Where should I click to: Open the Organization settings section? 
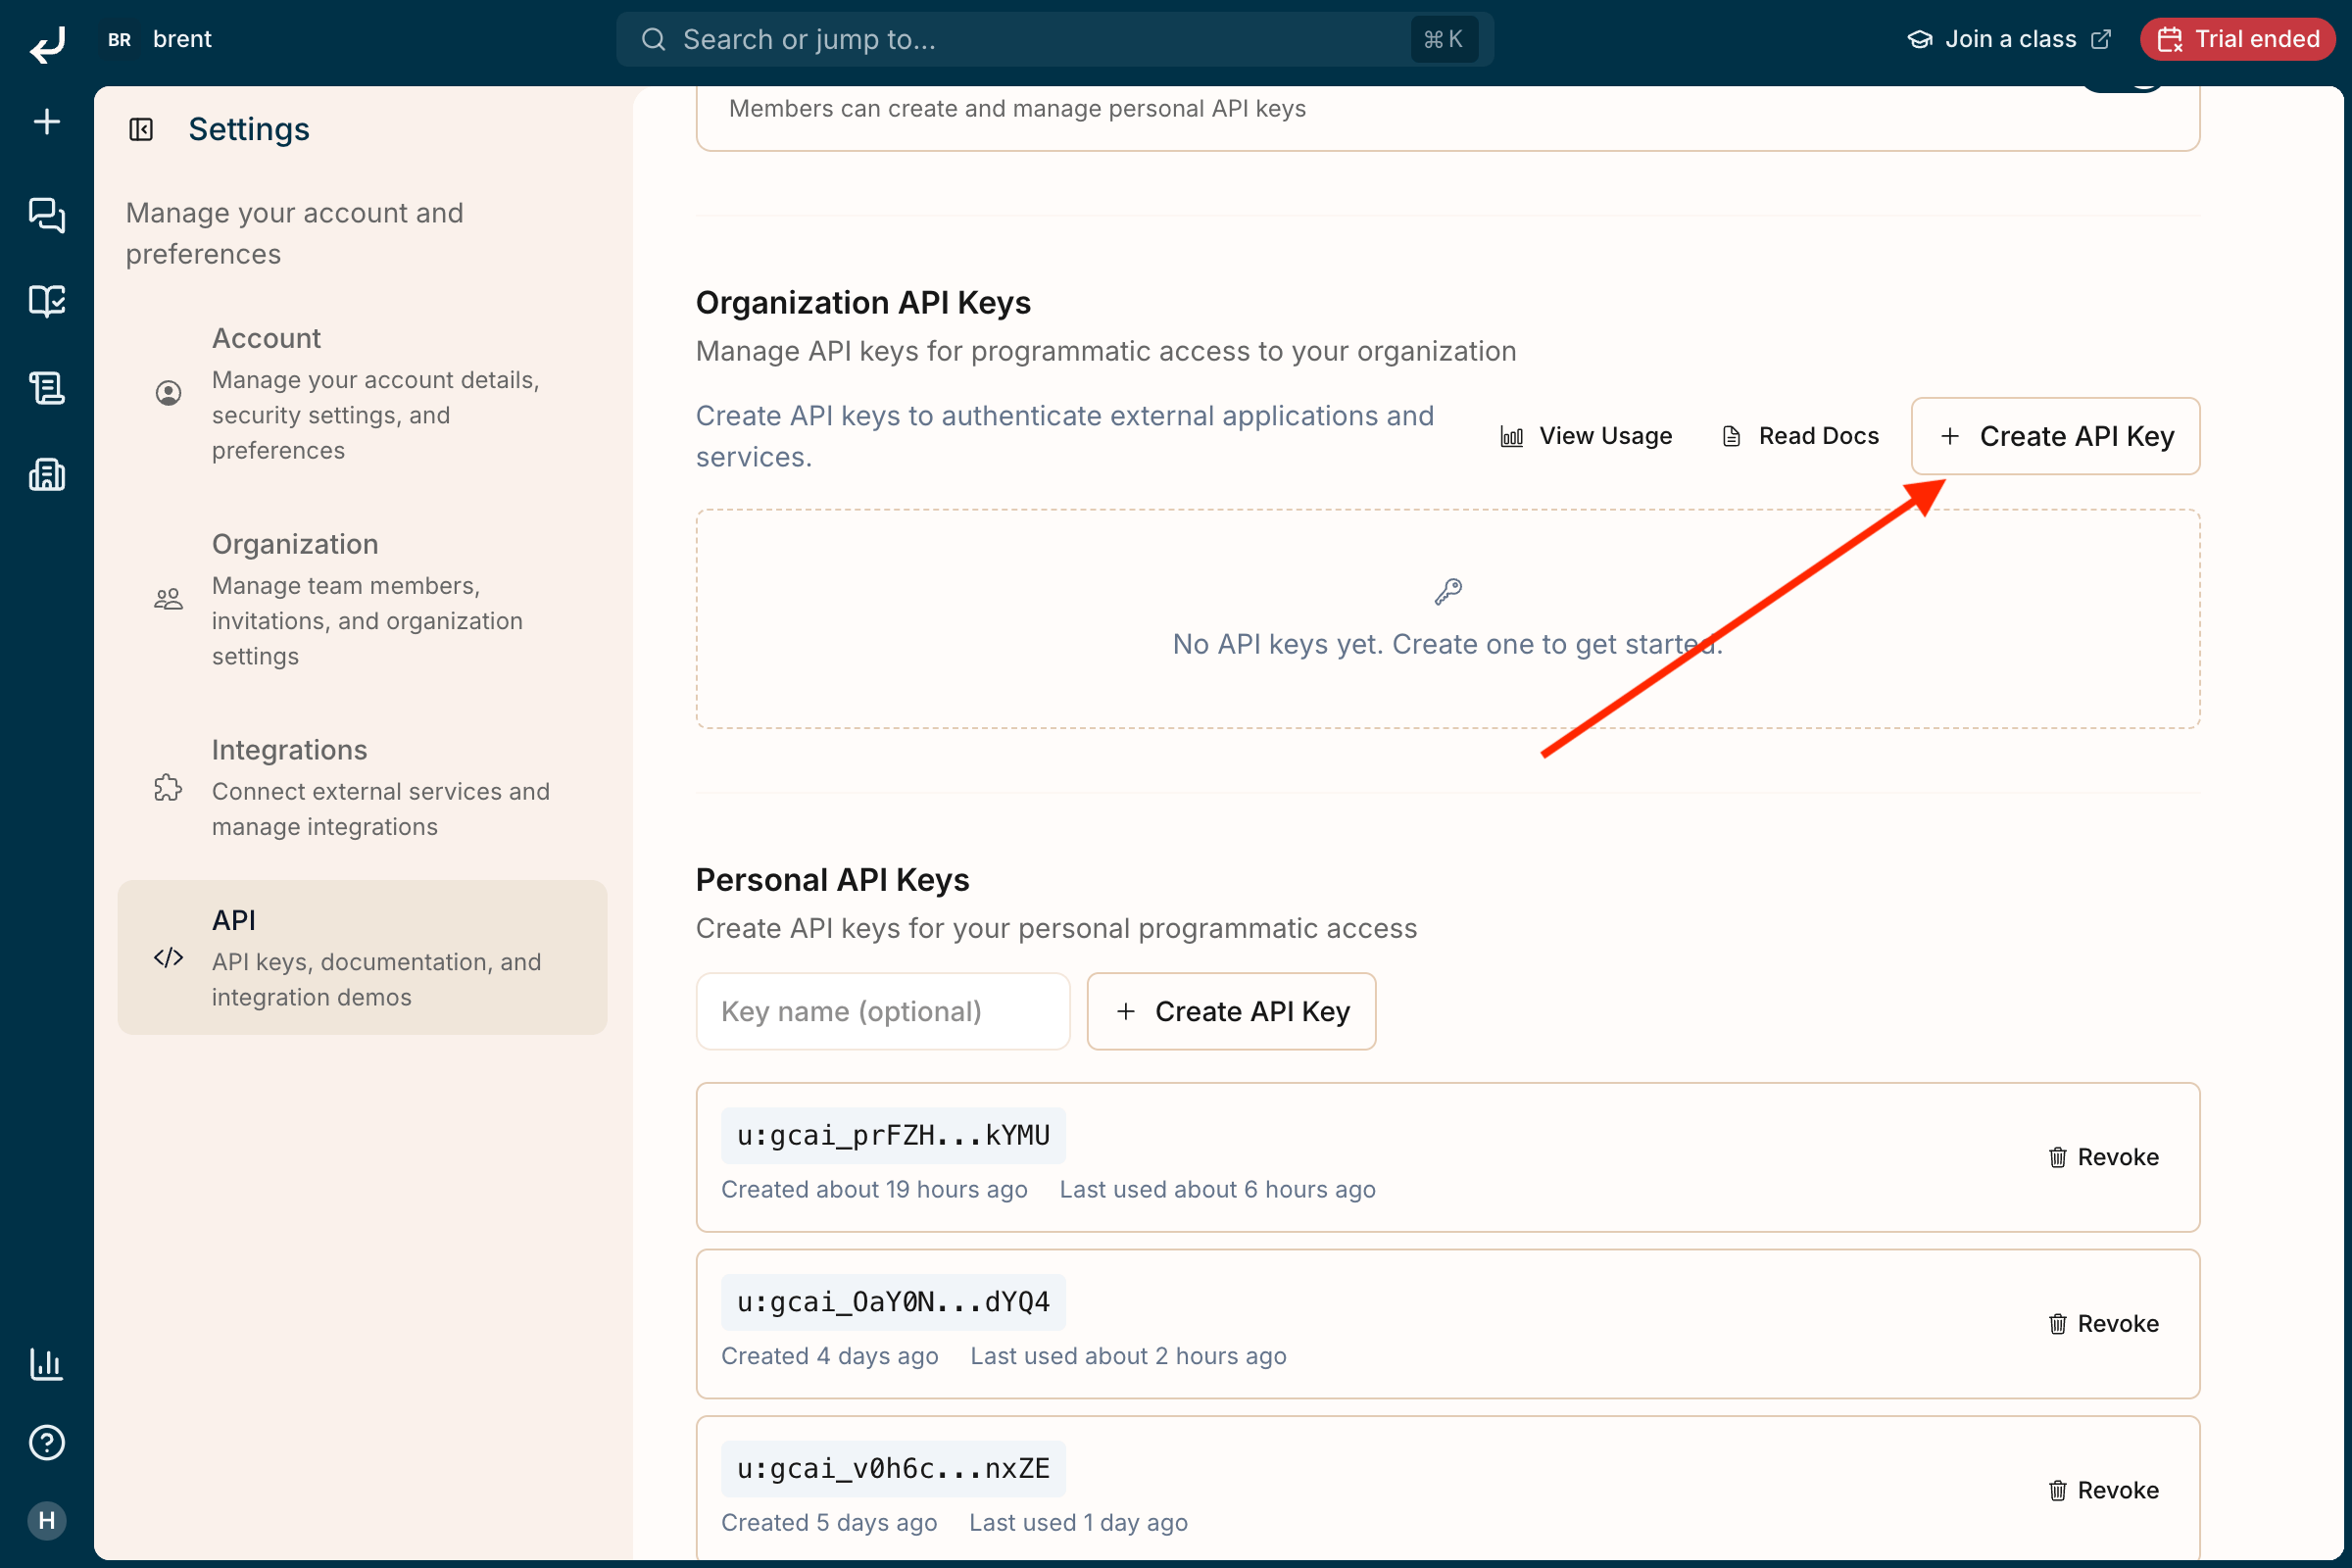[363, 599]
